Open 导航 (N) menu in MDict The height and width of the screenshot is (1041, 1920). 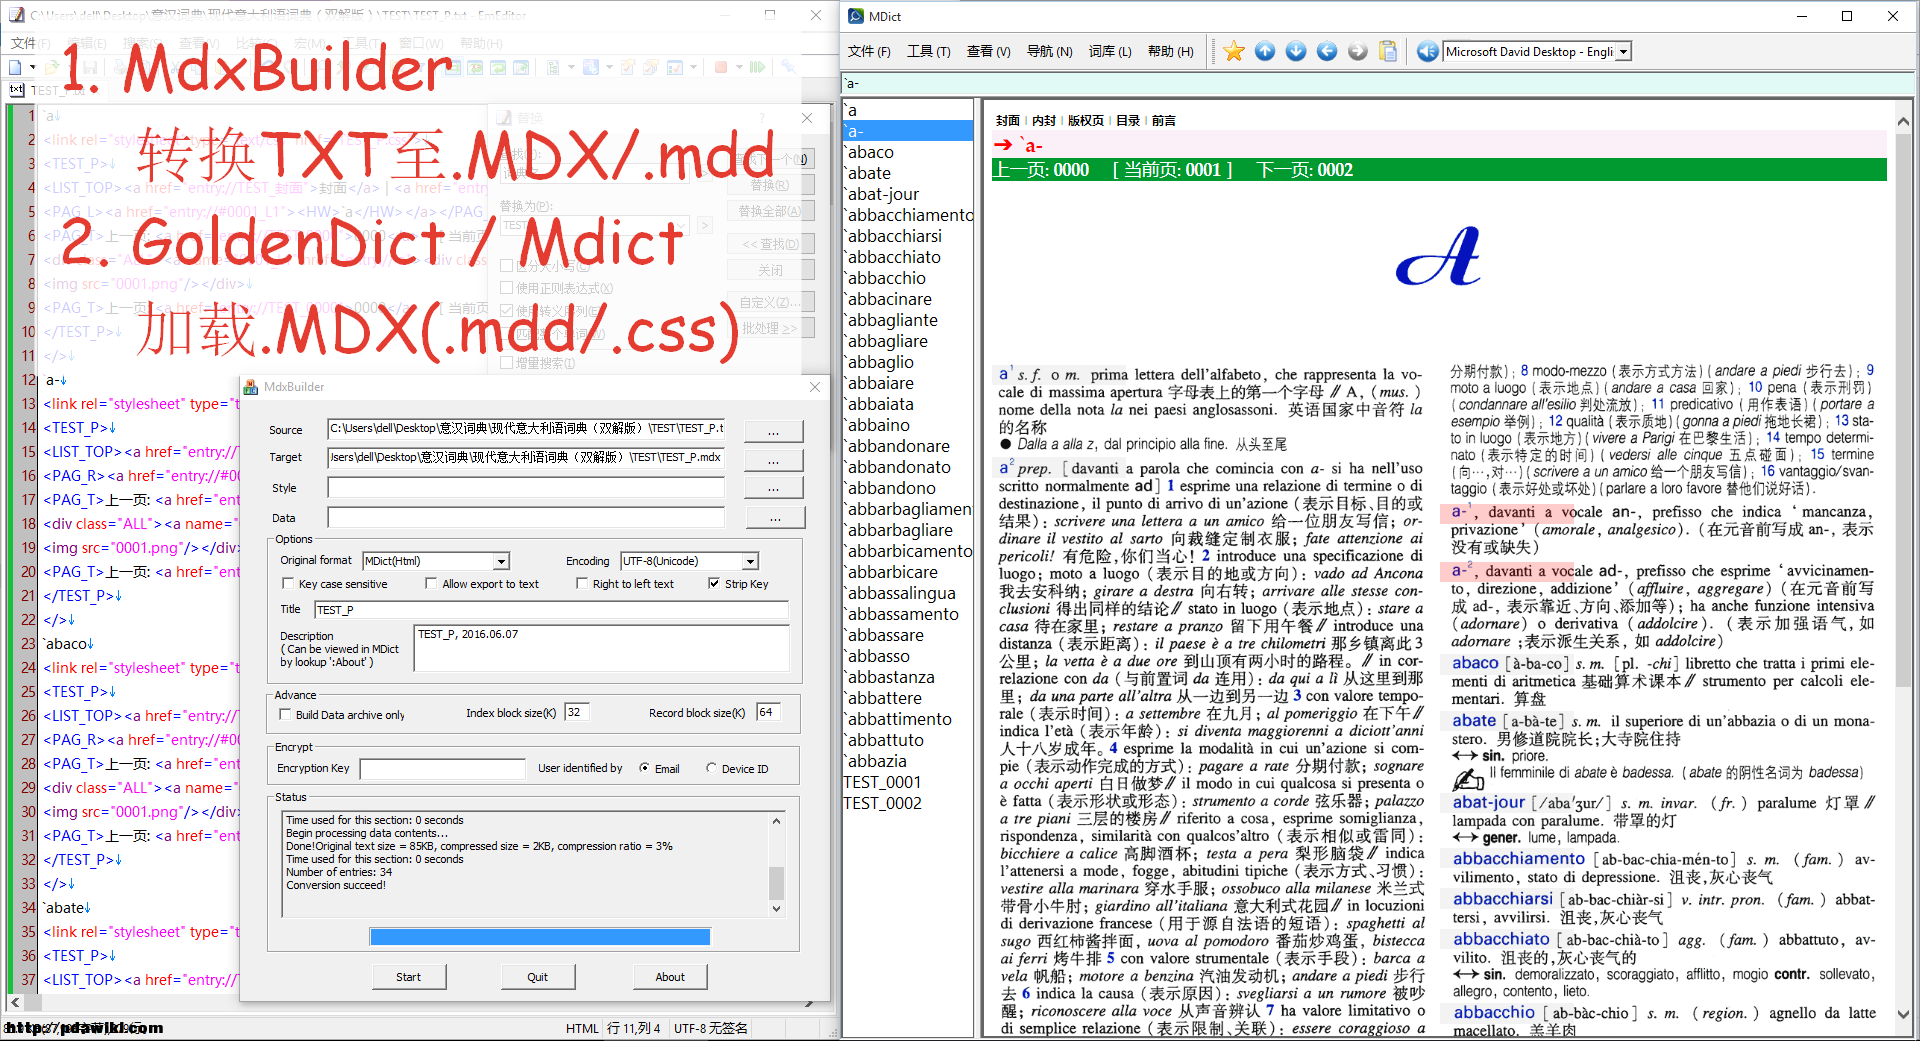1049,52
